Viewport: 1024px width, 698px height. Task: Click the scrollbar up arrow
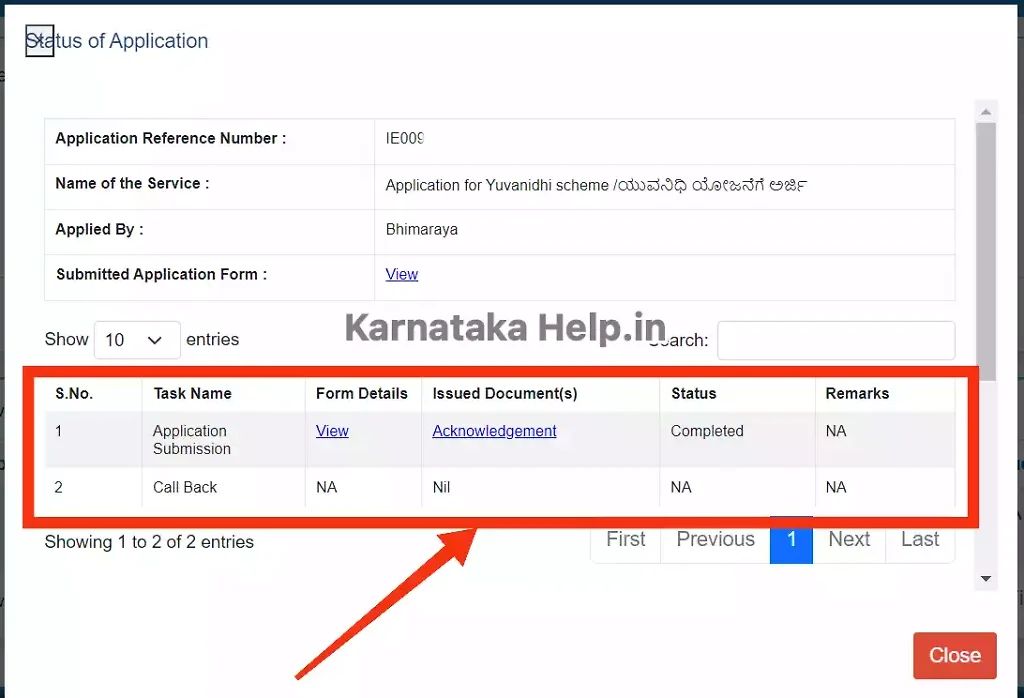tap(985, 112)
